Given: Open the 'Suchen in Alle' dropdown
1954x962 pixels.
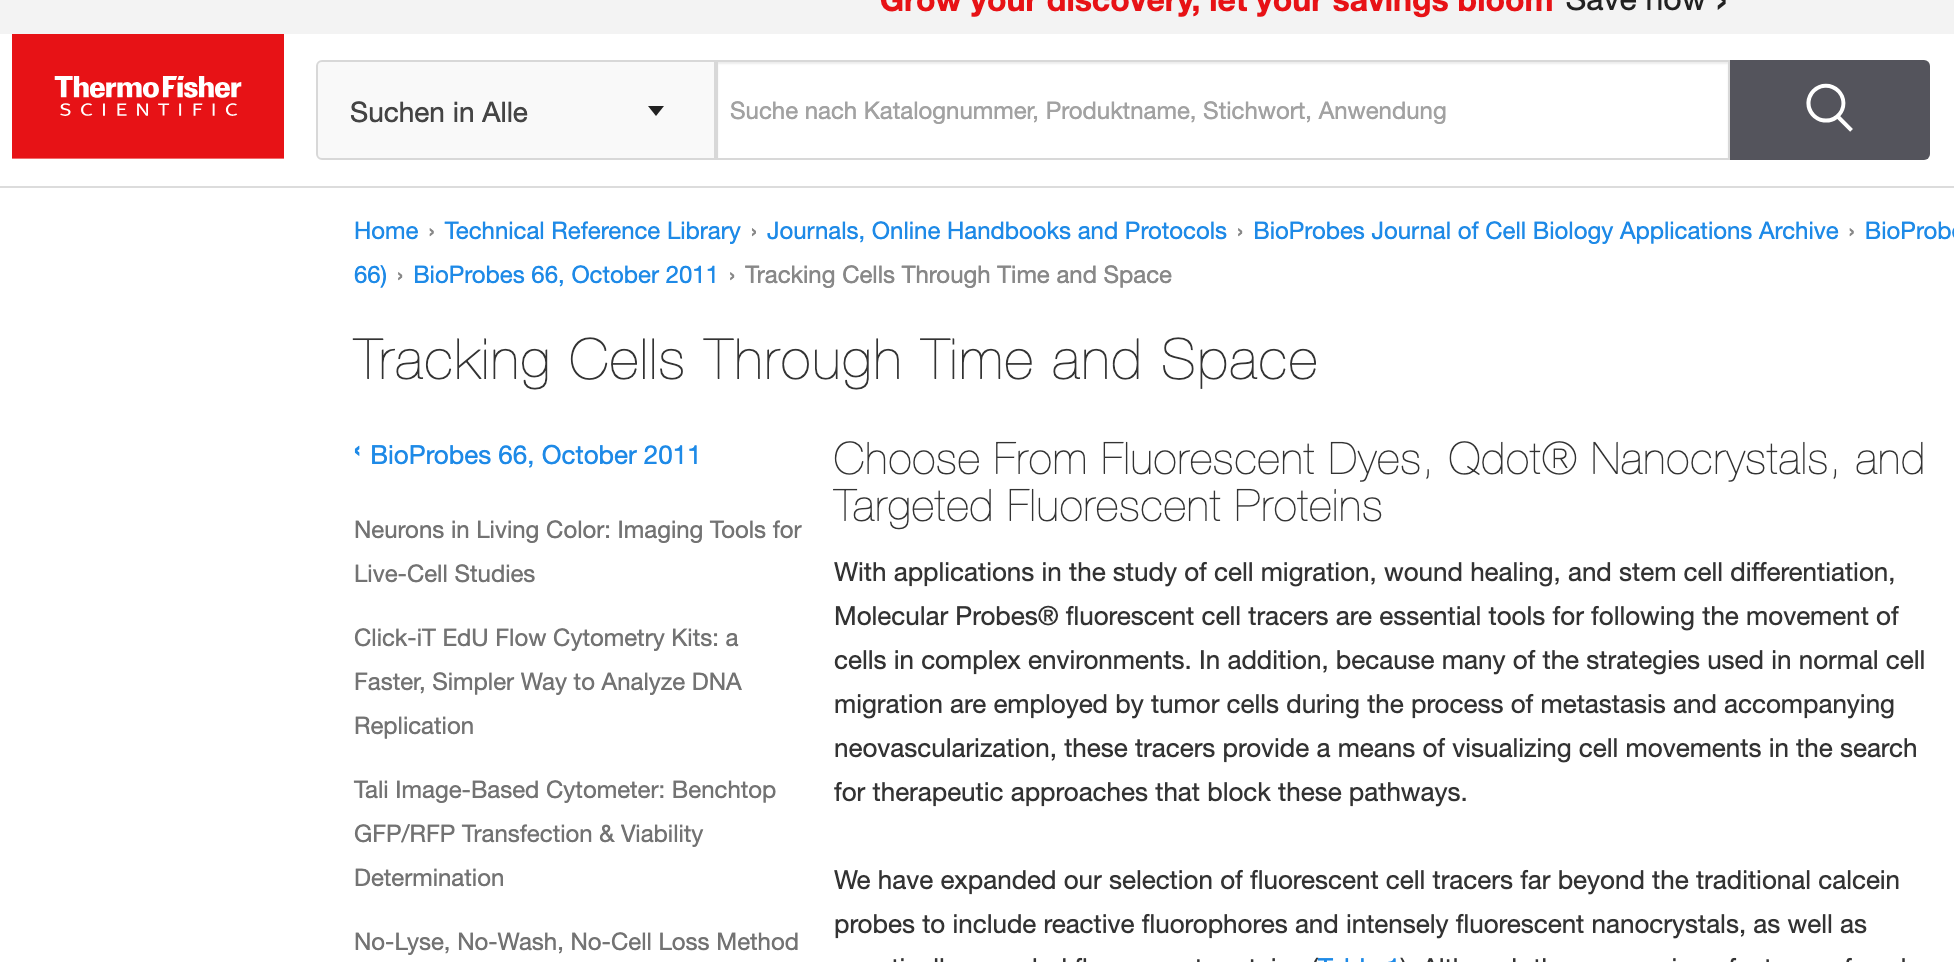Looking at the screenshot, I should point(516,110).
